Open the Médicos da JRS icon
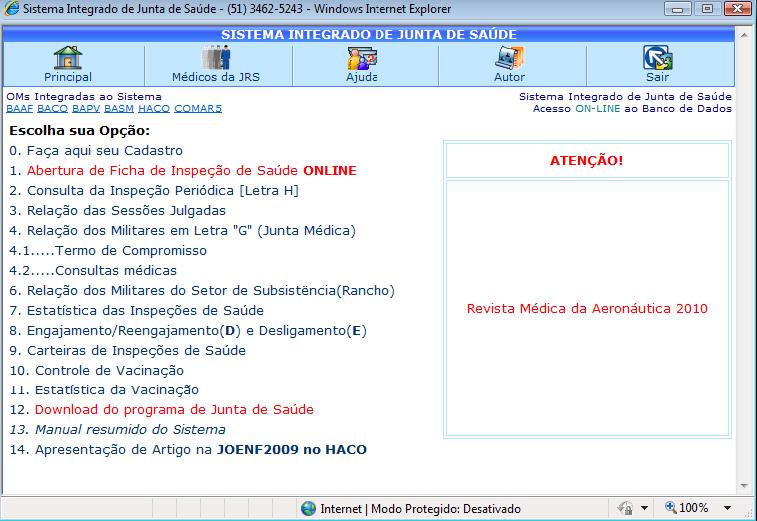Image resolution: width=757 pixels, height=521 pixels. (x=215, y=57)
